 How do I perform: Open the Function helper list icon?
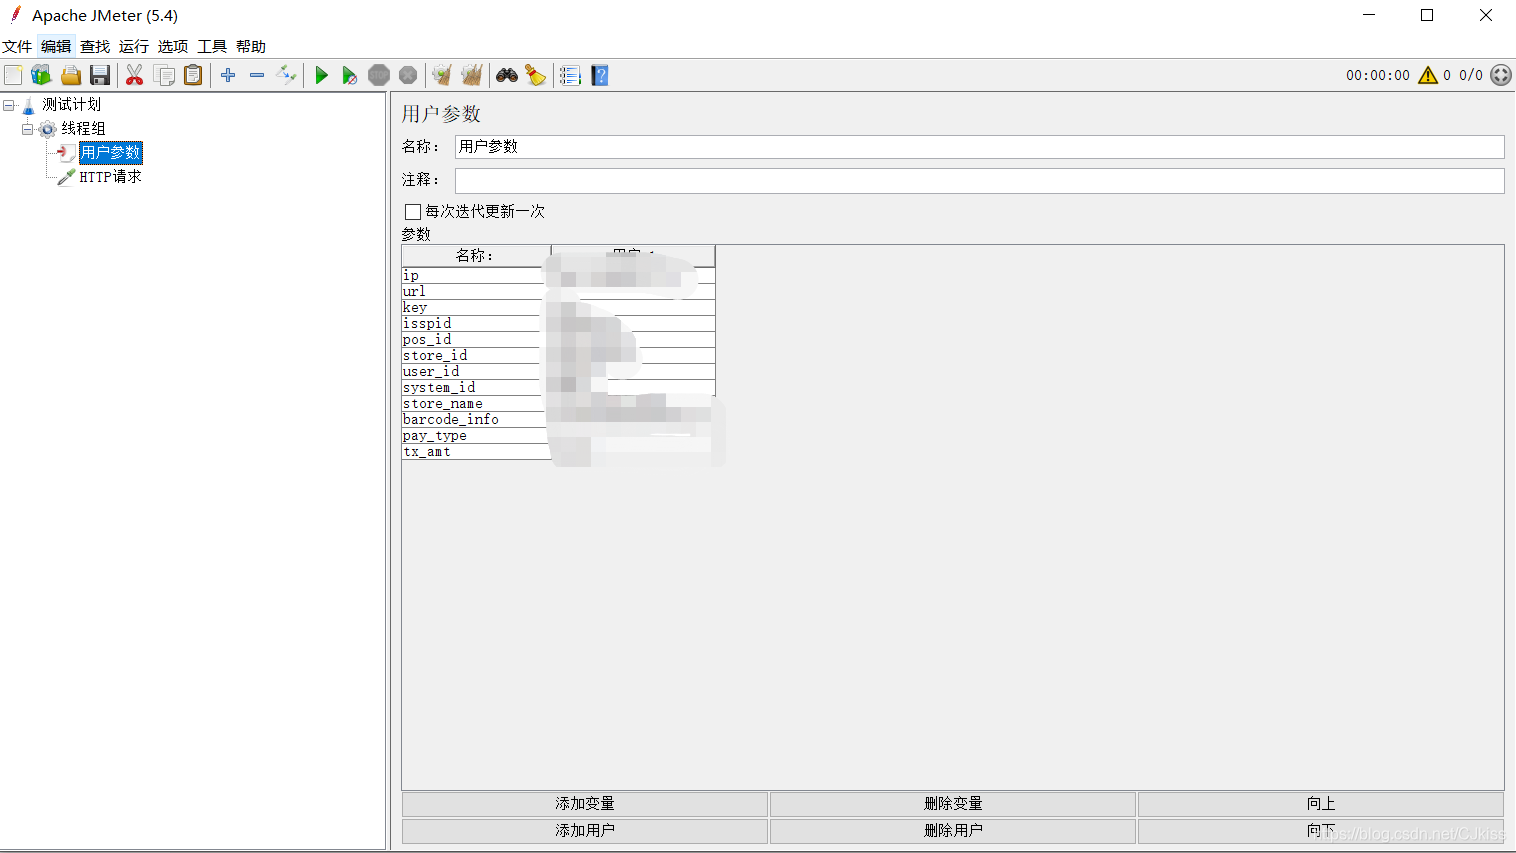click(x=570, y=75)
